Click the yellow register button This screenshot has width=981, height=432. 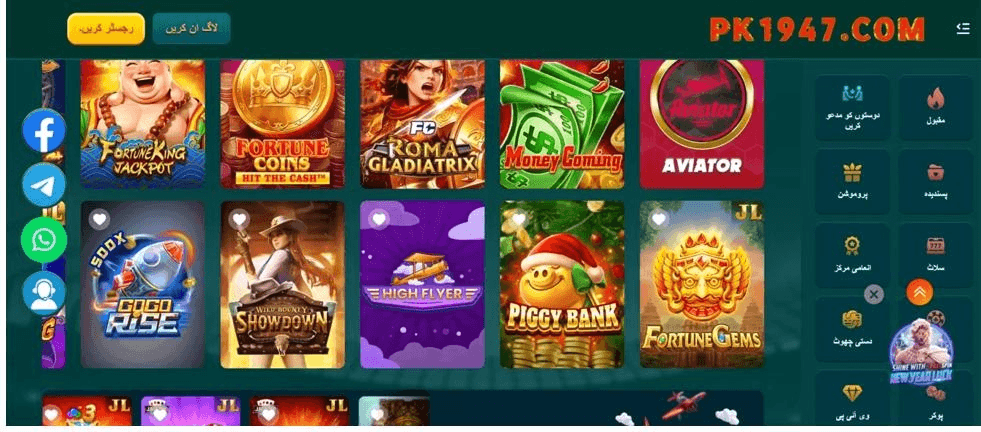click(106, 29)
